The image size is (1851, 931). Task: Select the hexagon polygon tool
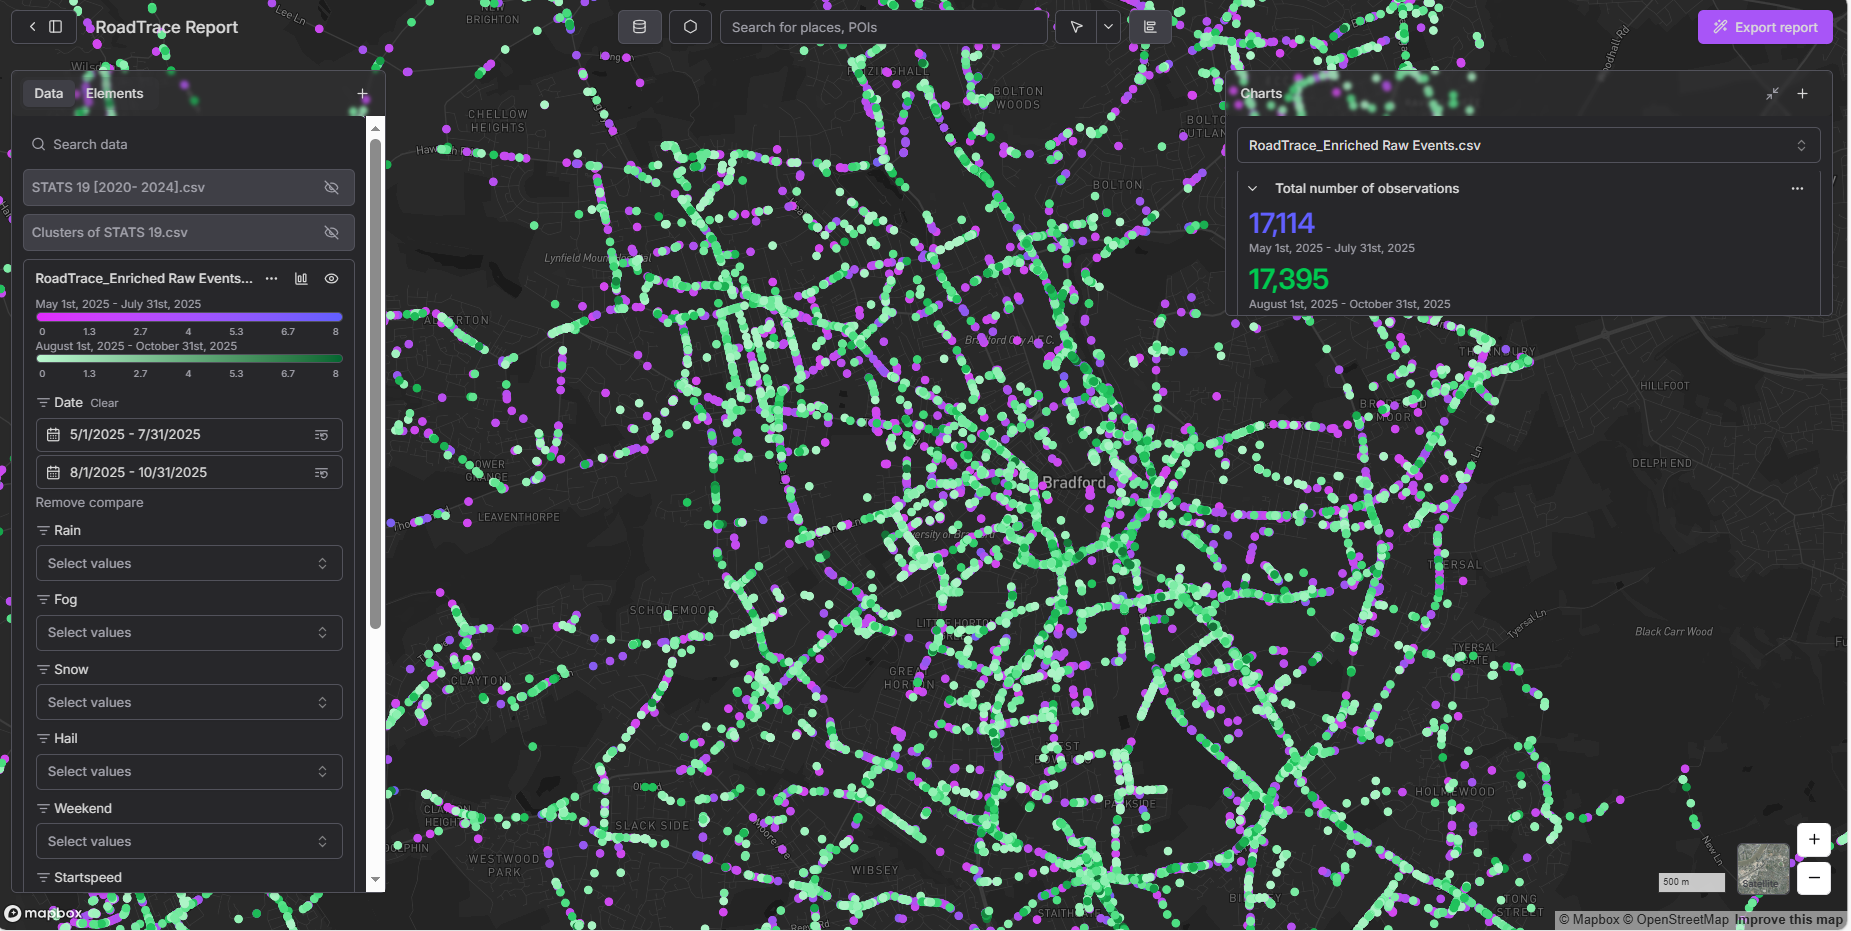click(x=690, y=27)
